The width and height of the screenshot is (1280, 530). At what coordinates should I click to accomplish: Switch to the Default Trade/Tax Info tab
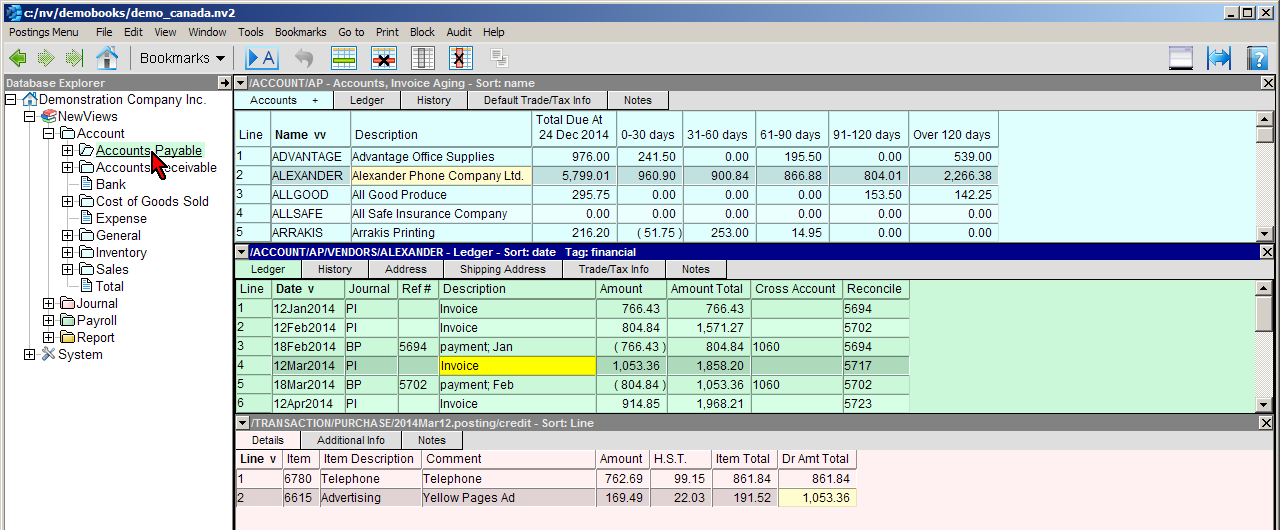(537, 100)
